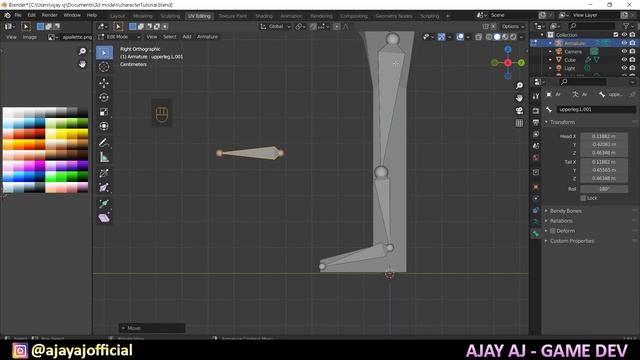Toggle the Collection exclude checkbox

pos(616,35)
